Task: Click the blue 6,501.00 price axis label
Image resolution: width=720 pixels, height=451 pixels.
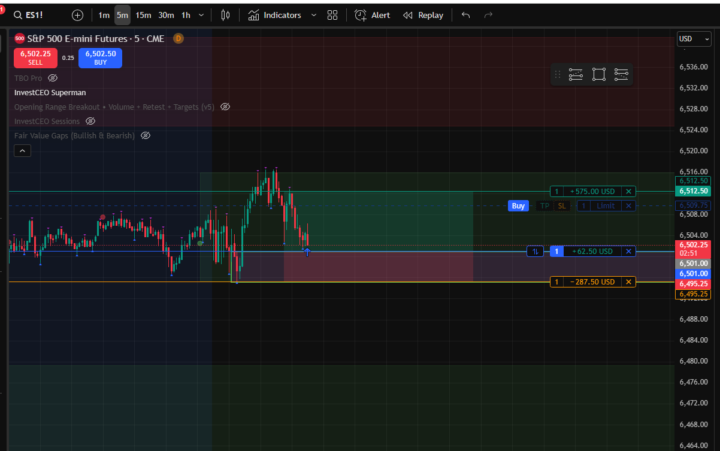Action: pos(693,274)
